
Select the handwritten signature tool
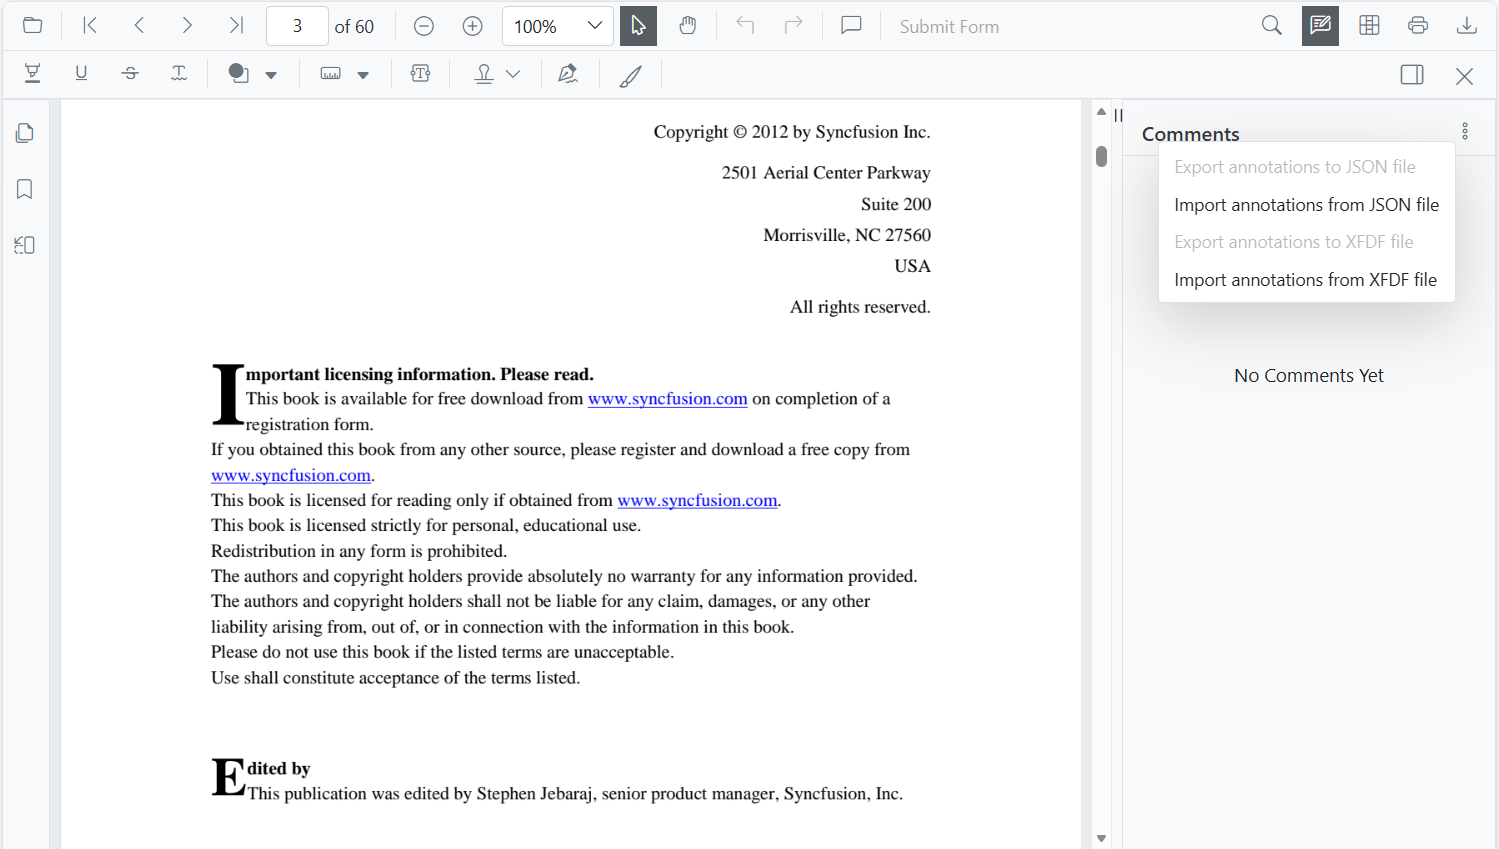(x=568, y=74)
